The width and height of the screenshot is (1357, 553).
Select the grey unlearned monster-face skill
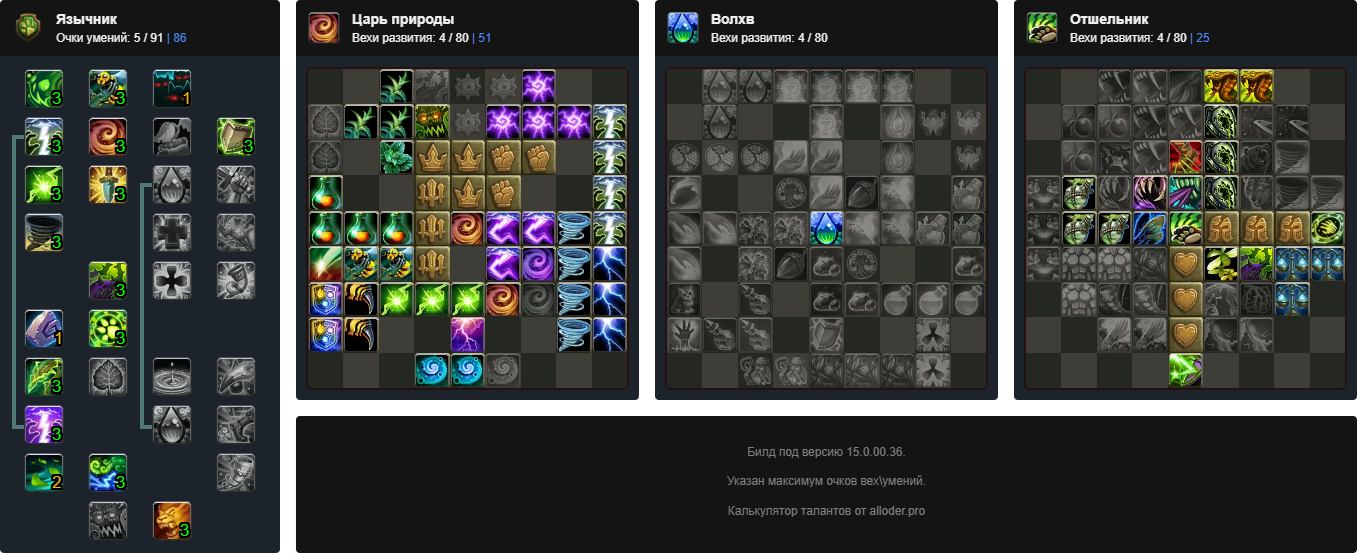click(x=108, y=520)
